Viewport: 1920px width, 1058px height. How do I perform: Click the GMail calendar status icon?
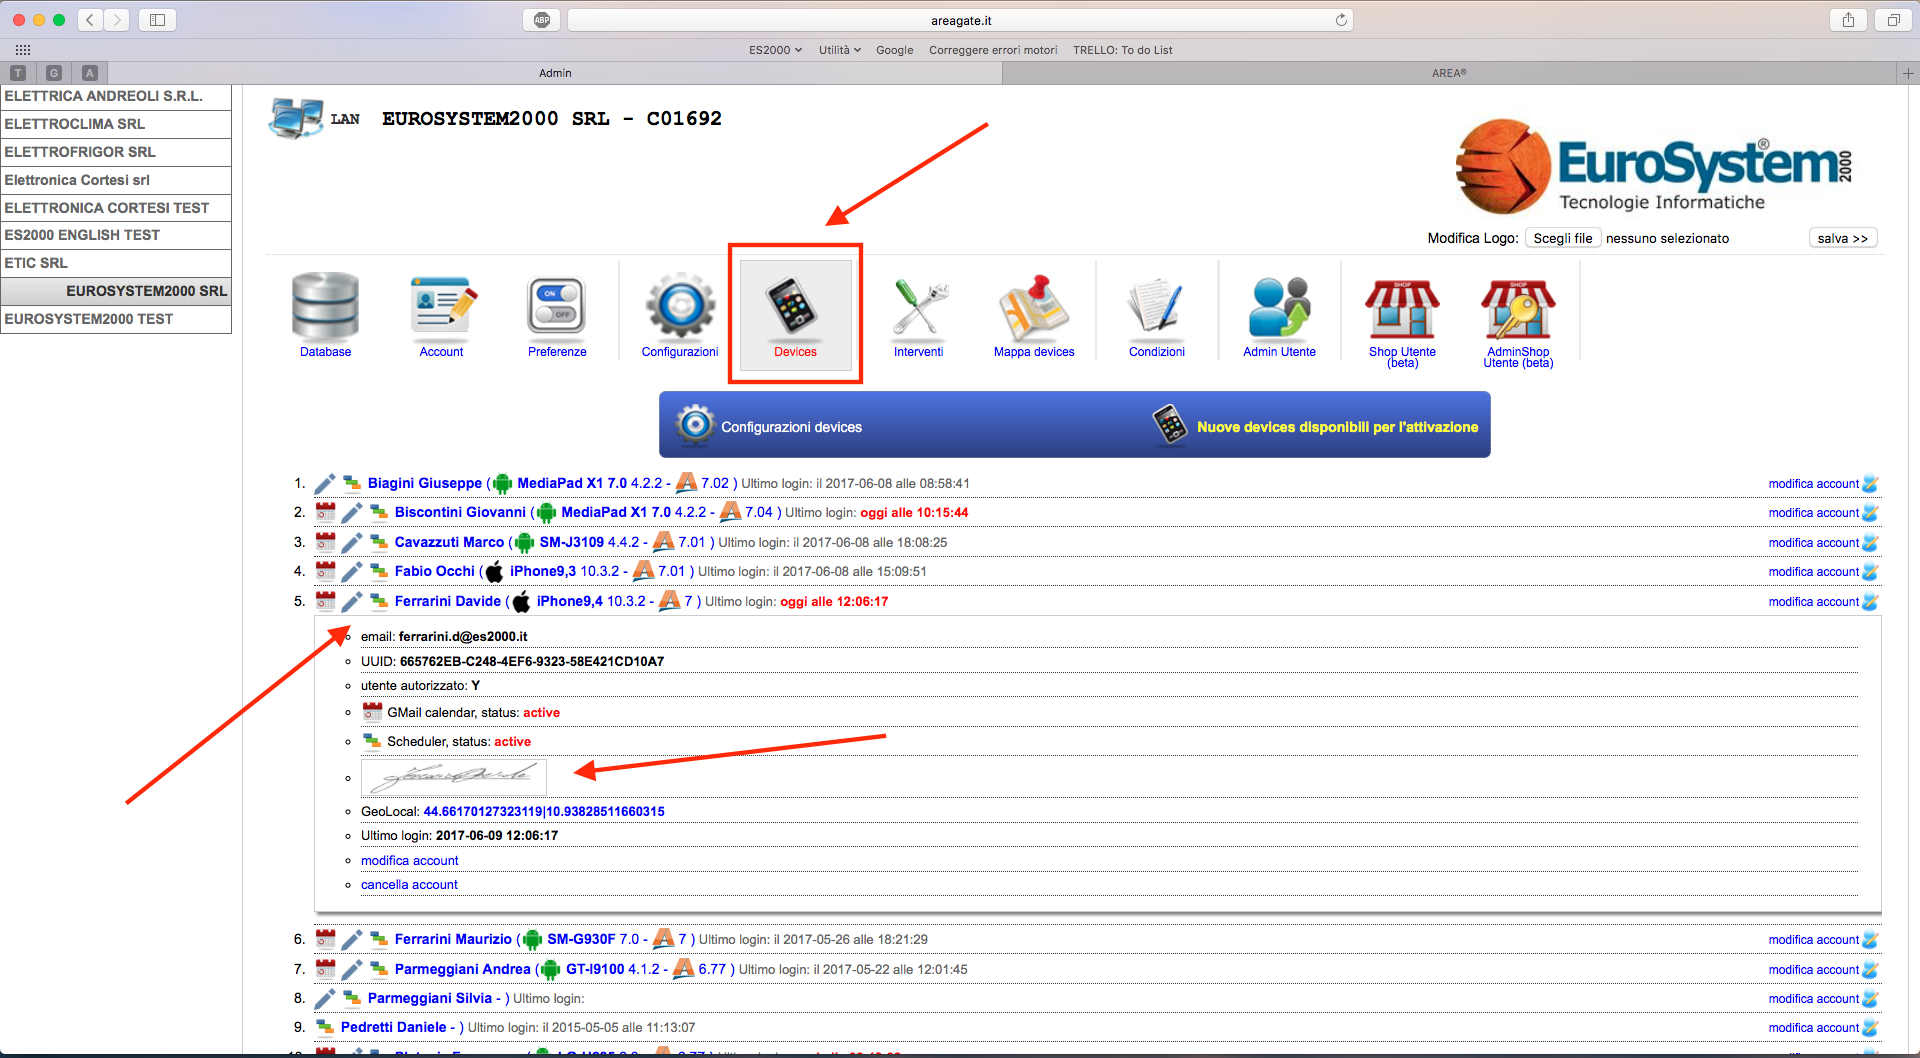coord(372,712)
